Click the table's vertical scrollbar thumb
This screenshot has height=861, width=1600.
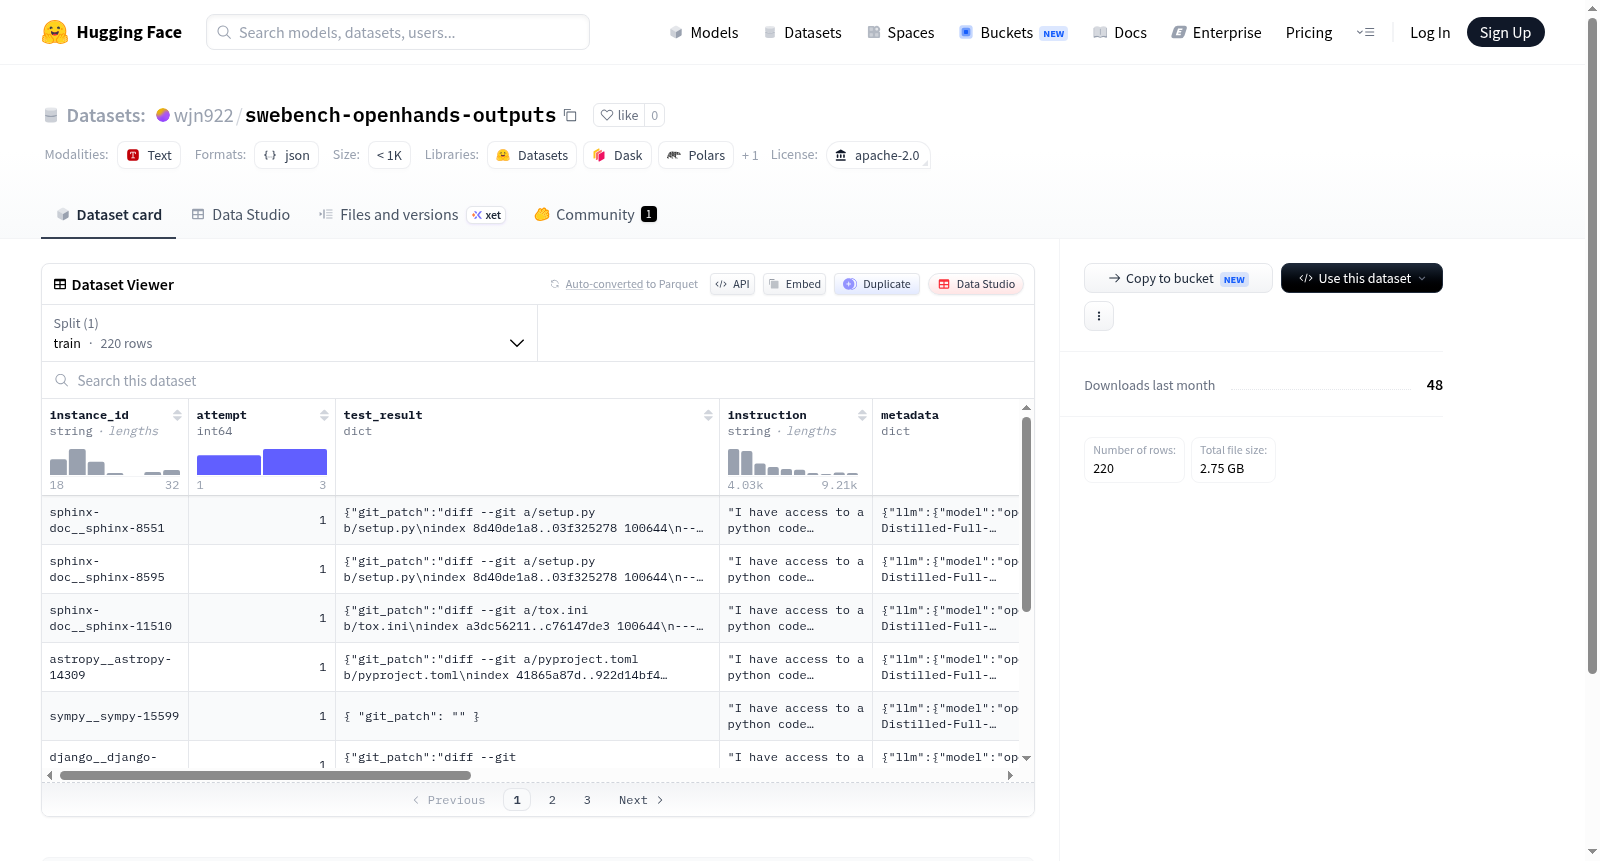(1026, 514)
